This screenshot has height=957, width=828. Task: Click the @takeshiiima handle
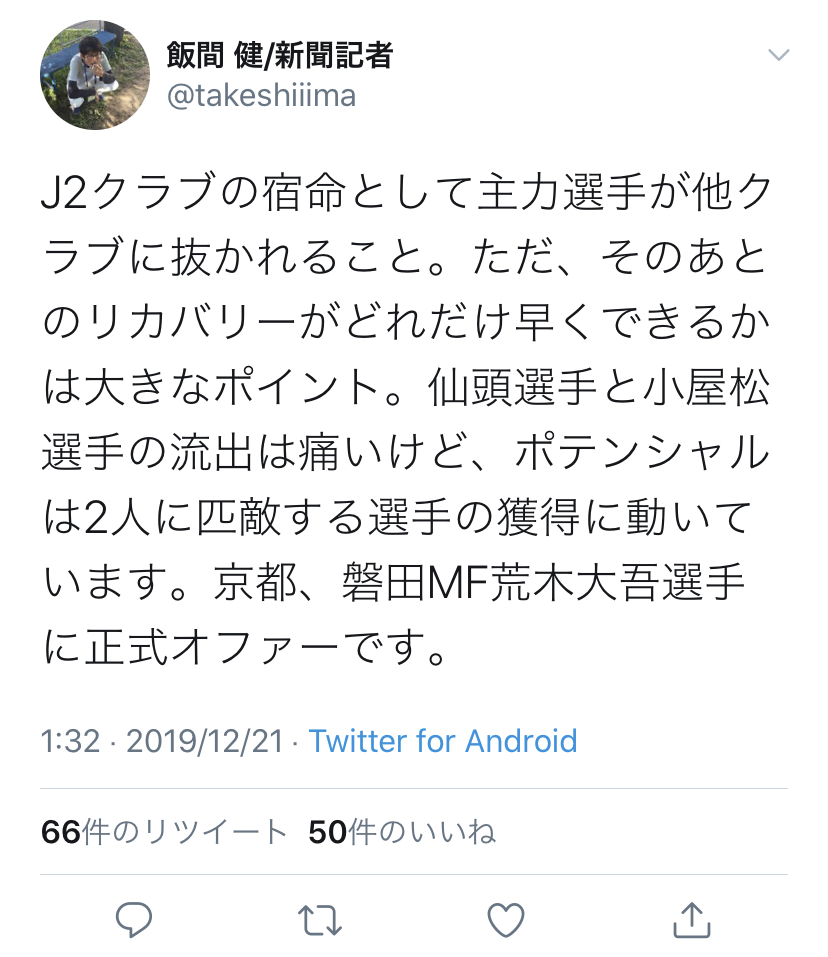tap(261, 96)
